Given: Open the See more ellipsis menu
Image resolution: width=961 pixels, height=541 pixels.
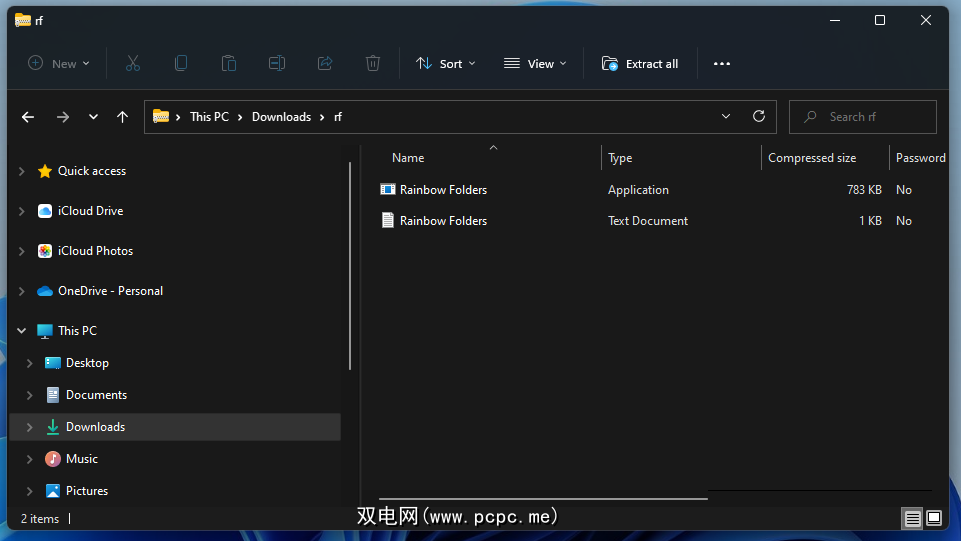Looking at the screenshot, I should [x=722, y=63].
